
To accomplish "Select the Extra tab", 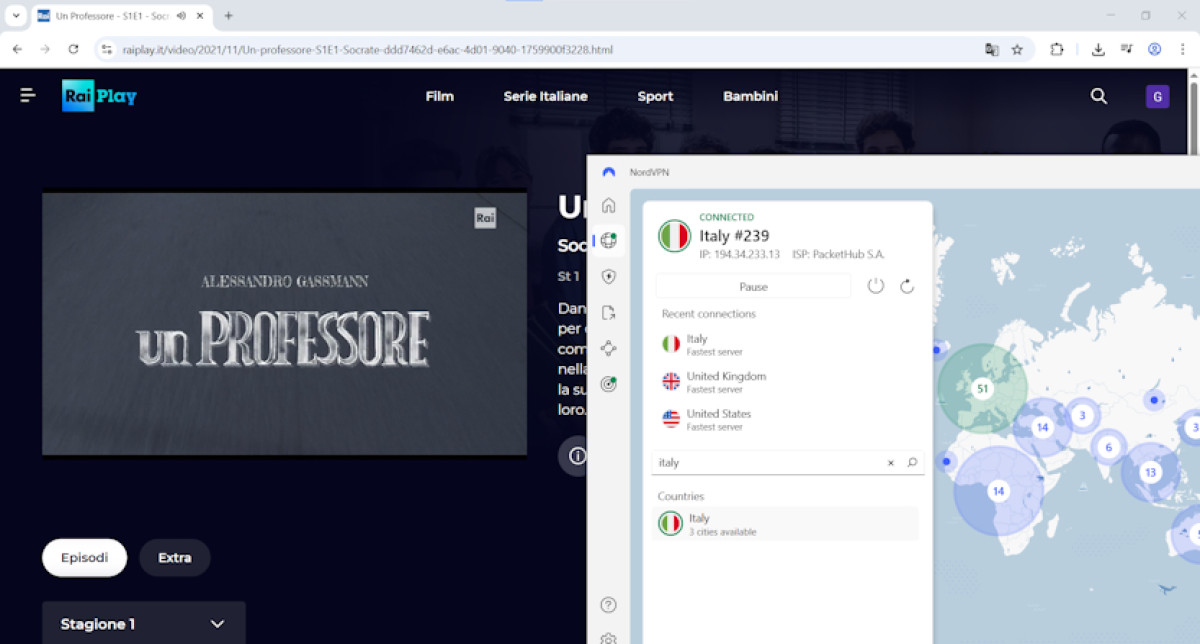I will pos(174,558).
